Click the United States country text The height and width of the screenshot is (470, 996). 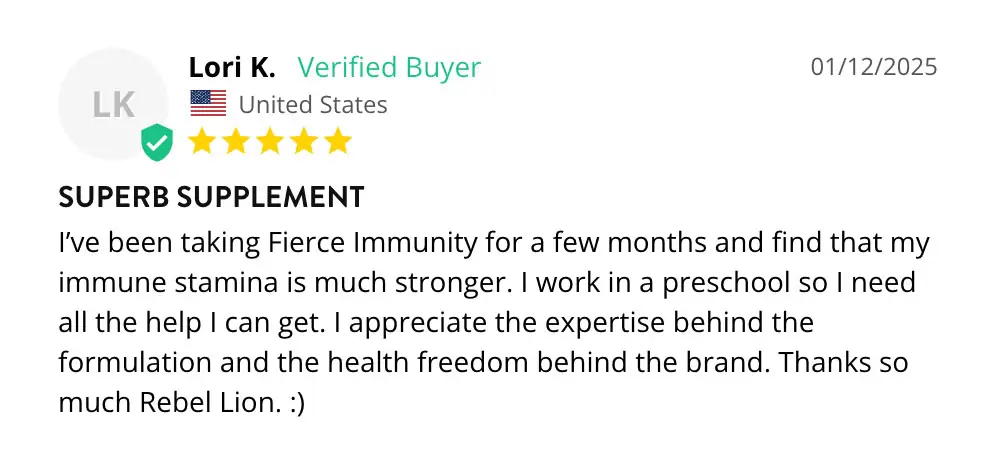pos(313,104)
